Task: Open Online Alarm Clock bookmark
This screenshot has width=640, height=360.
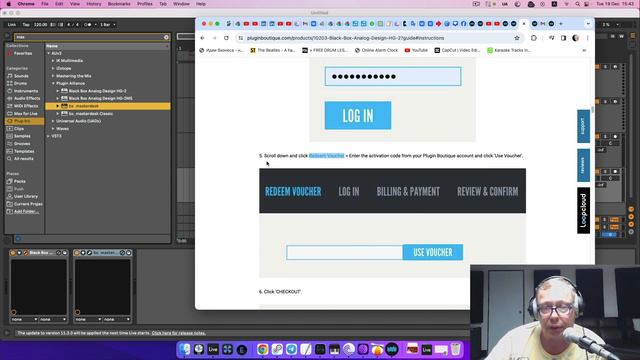Action: coord(376,50)
